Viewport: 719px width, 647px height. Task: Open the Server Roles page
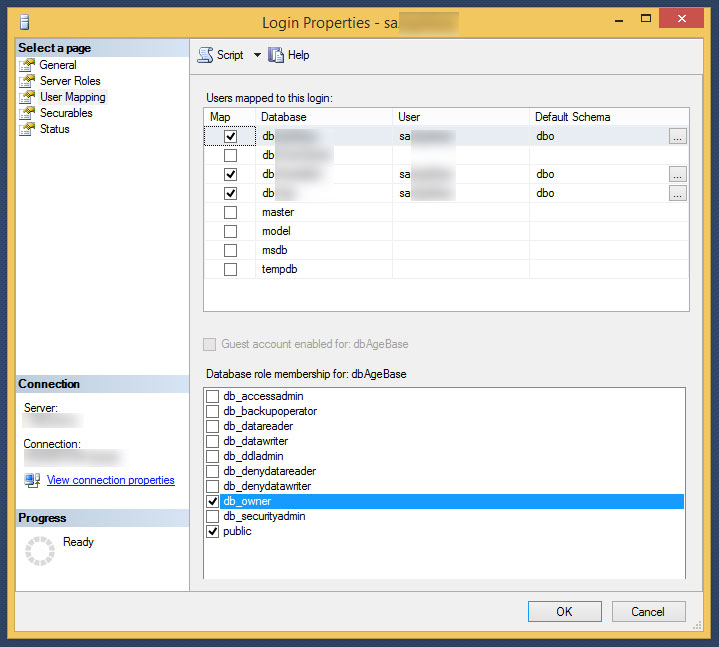pos(70,81)
